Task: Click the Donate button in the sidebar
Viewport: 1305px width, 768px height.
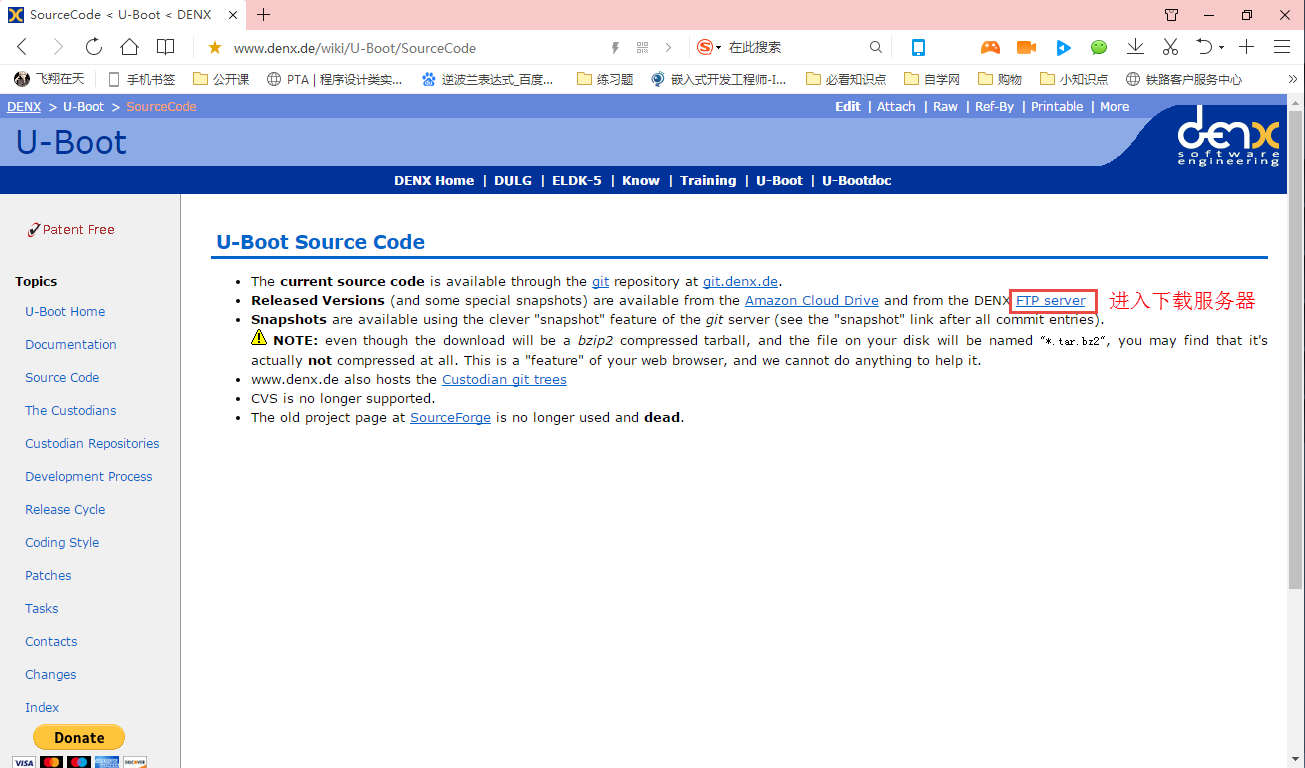Action: pyautogui.click(x=79, y=737)
